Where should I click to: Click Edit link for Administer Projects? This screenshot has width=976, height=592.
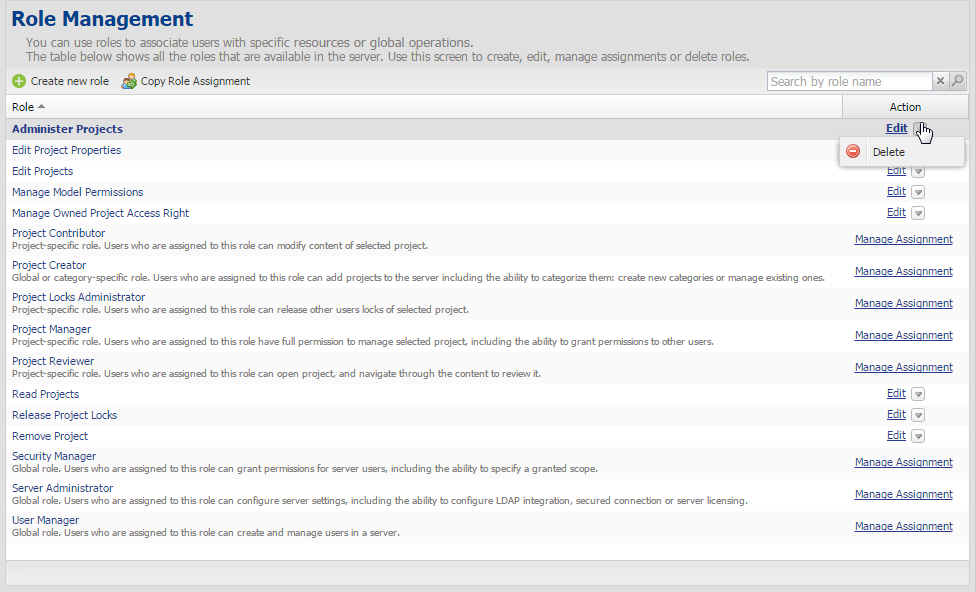click(896, 129)
